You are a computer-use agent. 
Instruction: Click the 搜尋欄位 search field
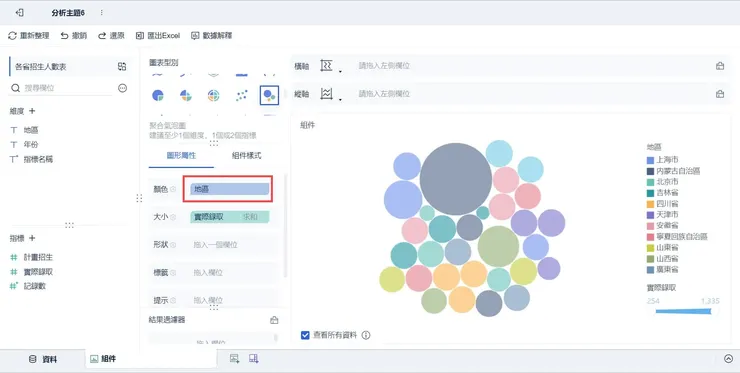[61, 88]
